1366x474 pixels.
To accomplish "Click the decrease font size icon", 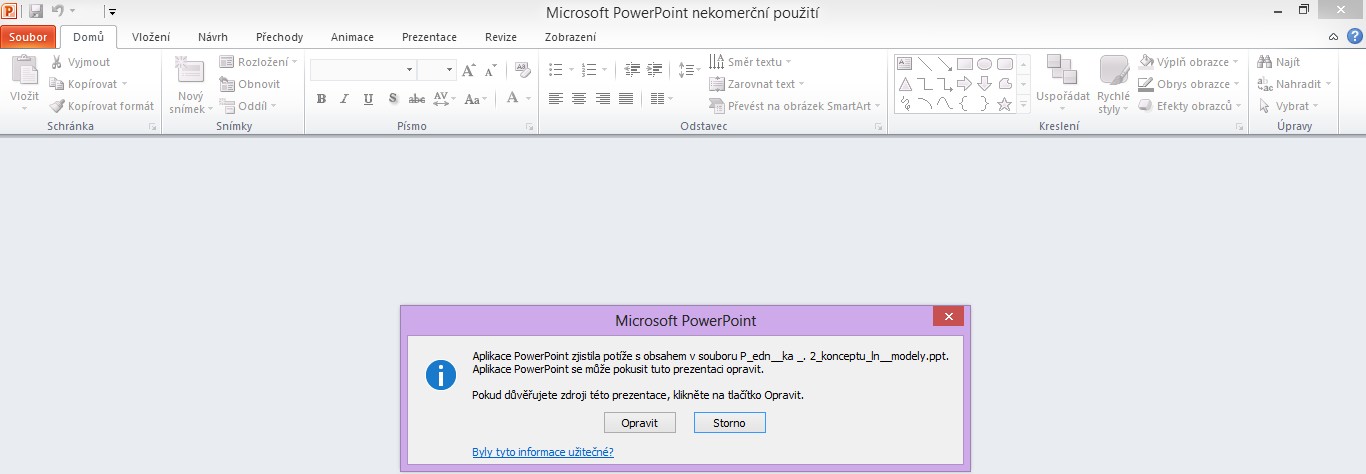I will tap(490, 71).
